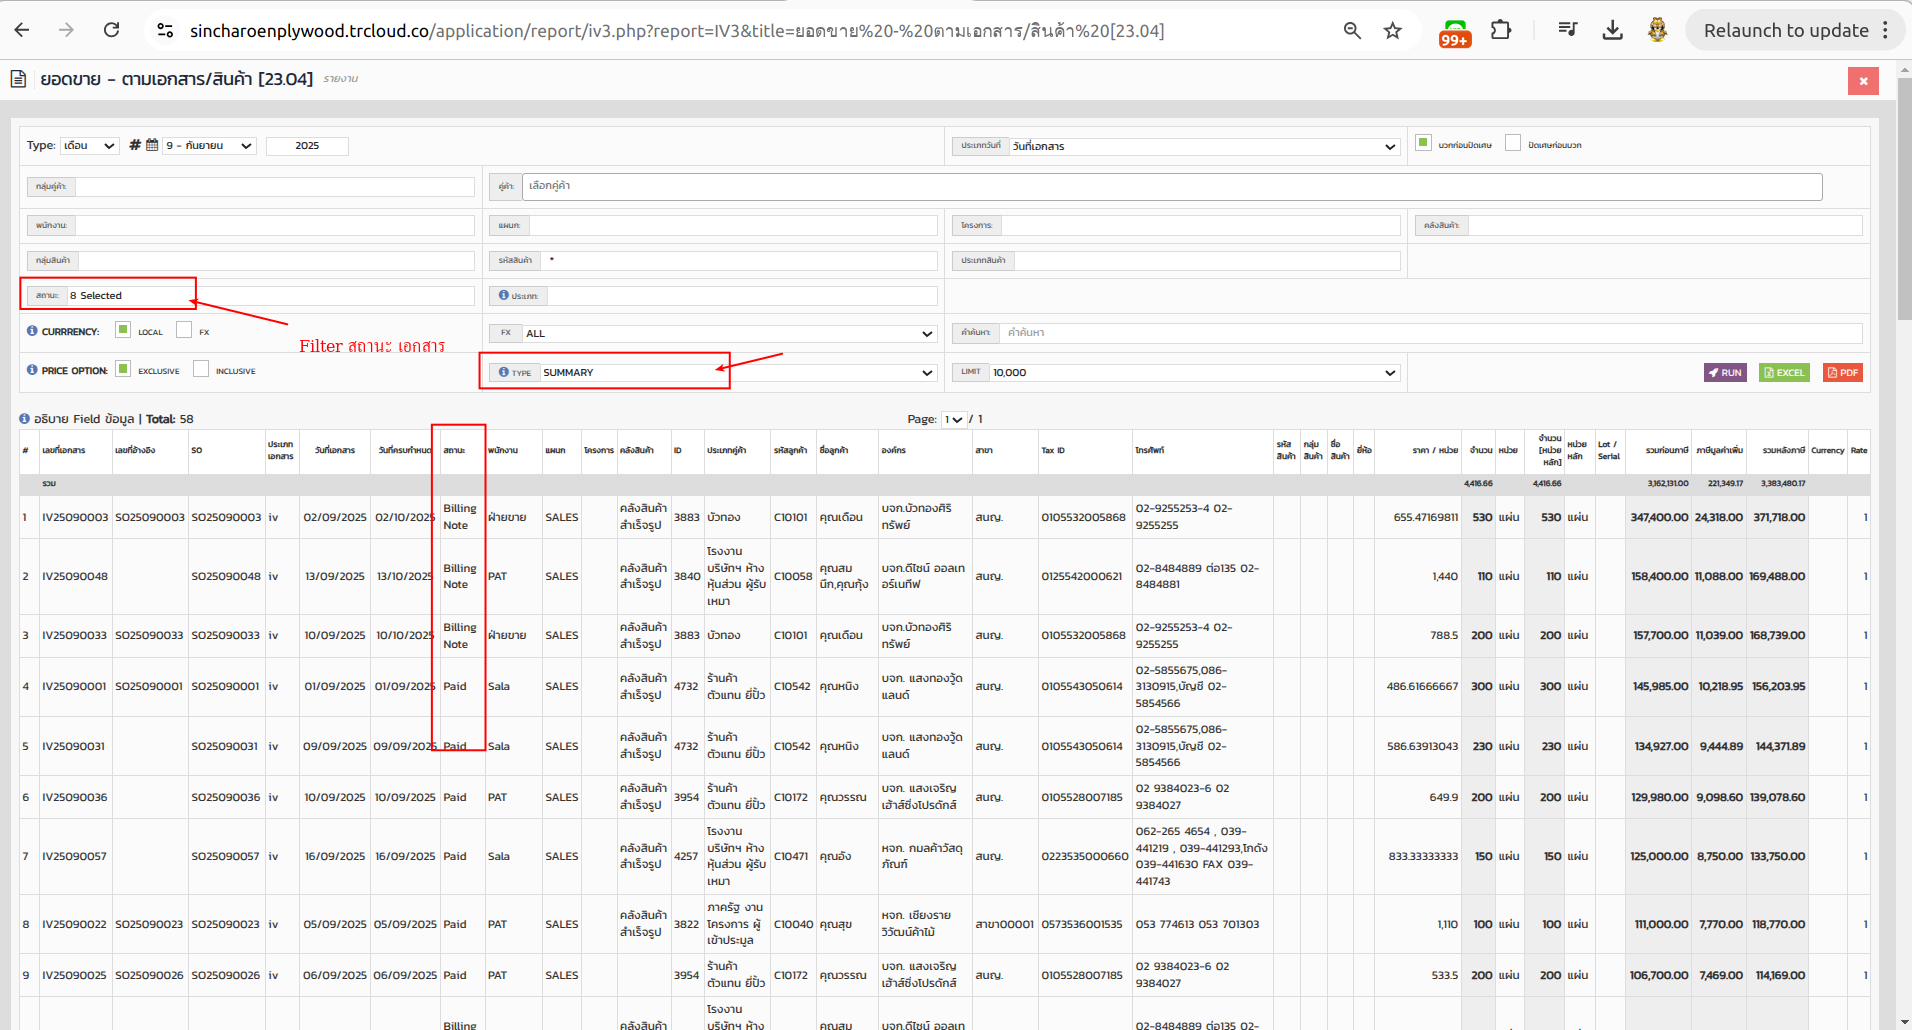Tick the INCLUSIVE price option checkbox
The image size is (1912, 1030).
coord(201,369)
